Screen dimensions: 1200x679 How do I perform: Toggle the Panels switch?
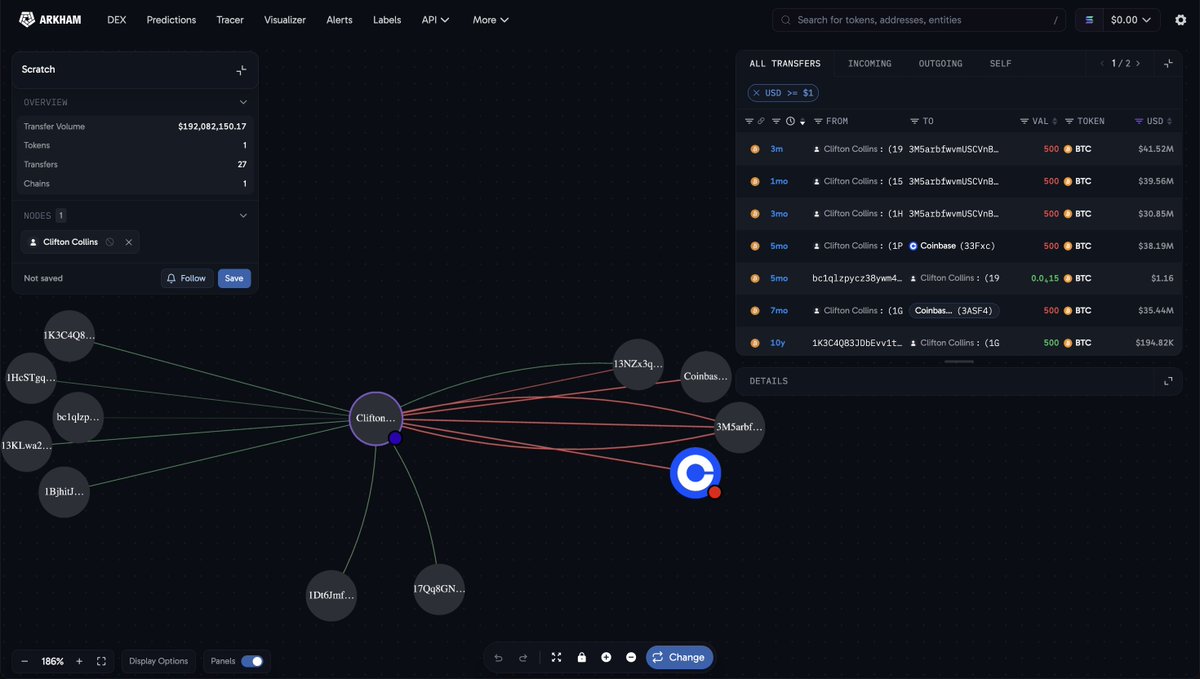(252, 661)
